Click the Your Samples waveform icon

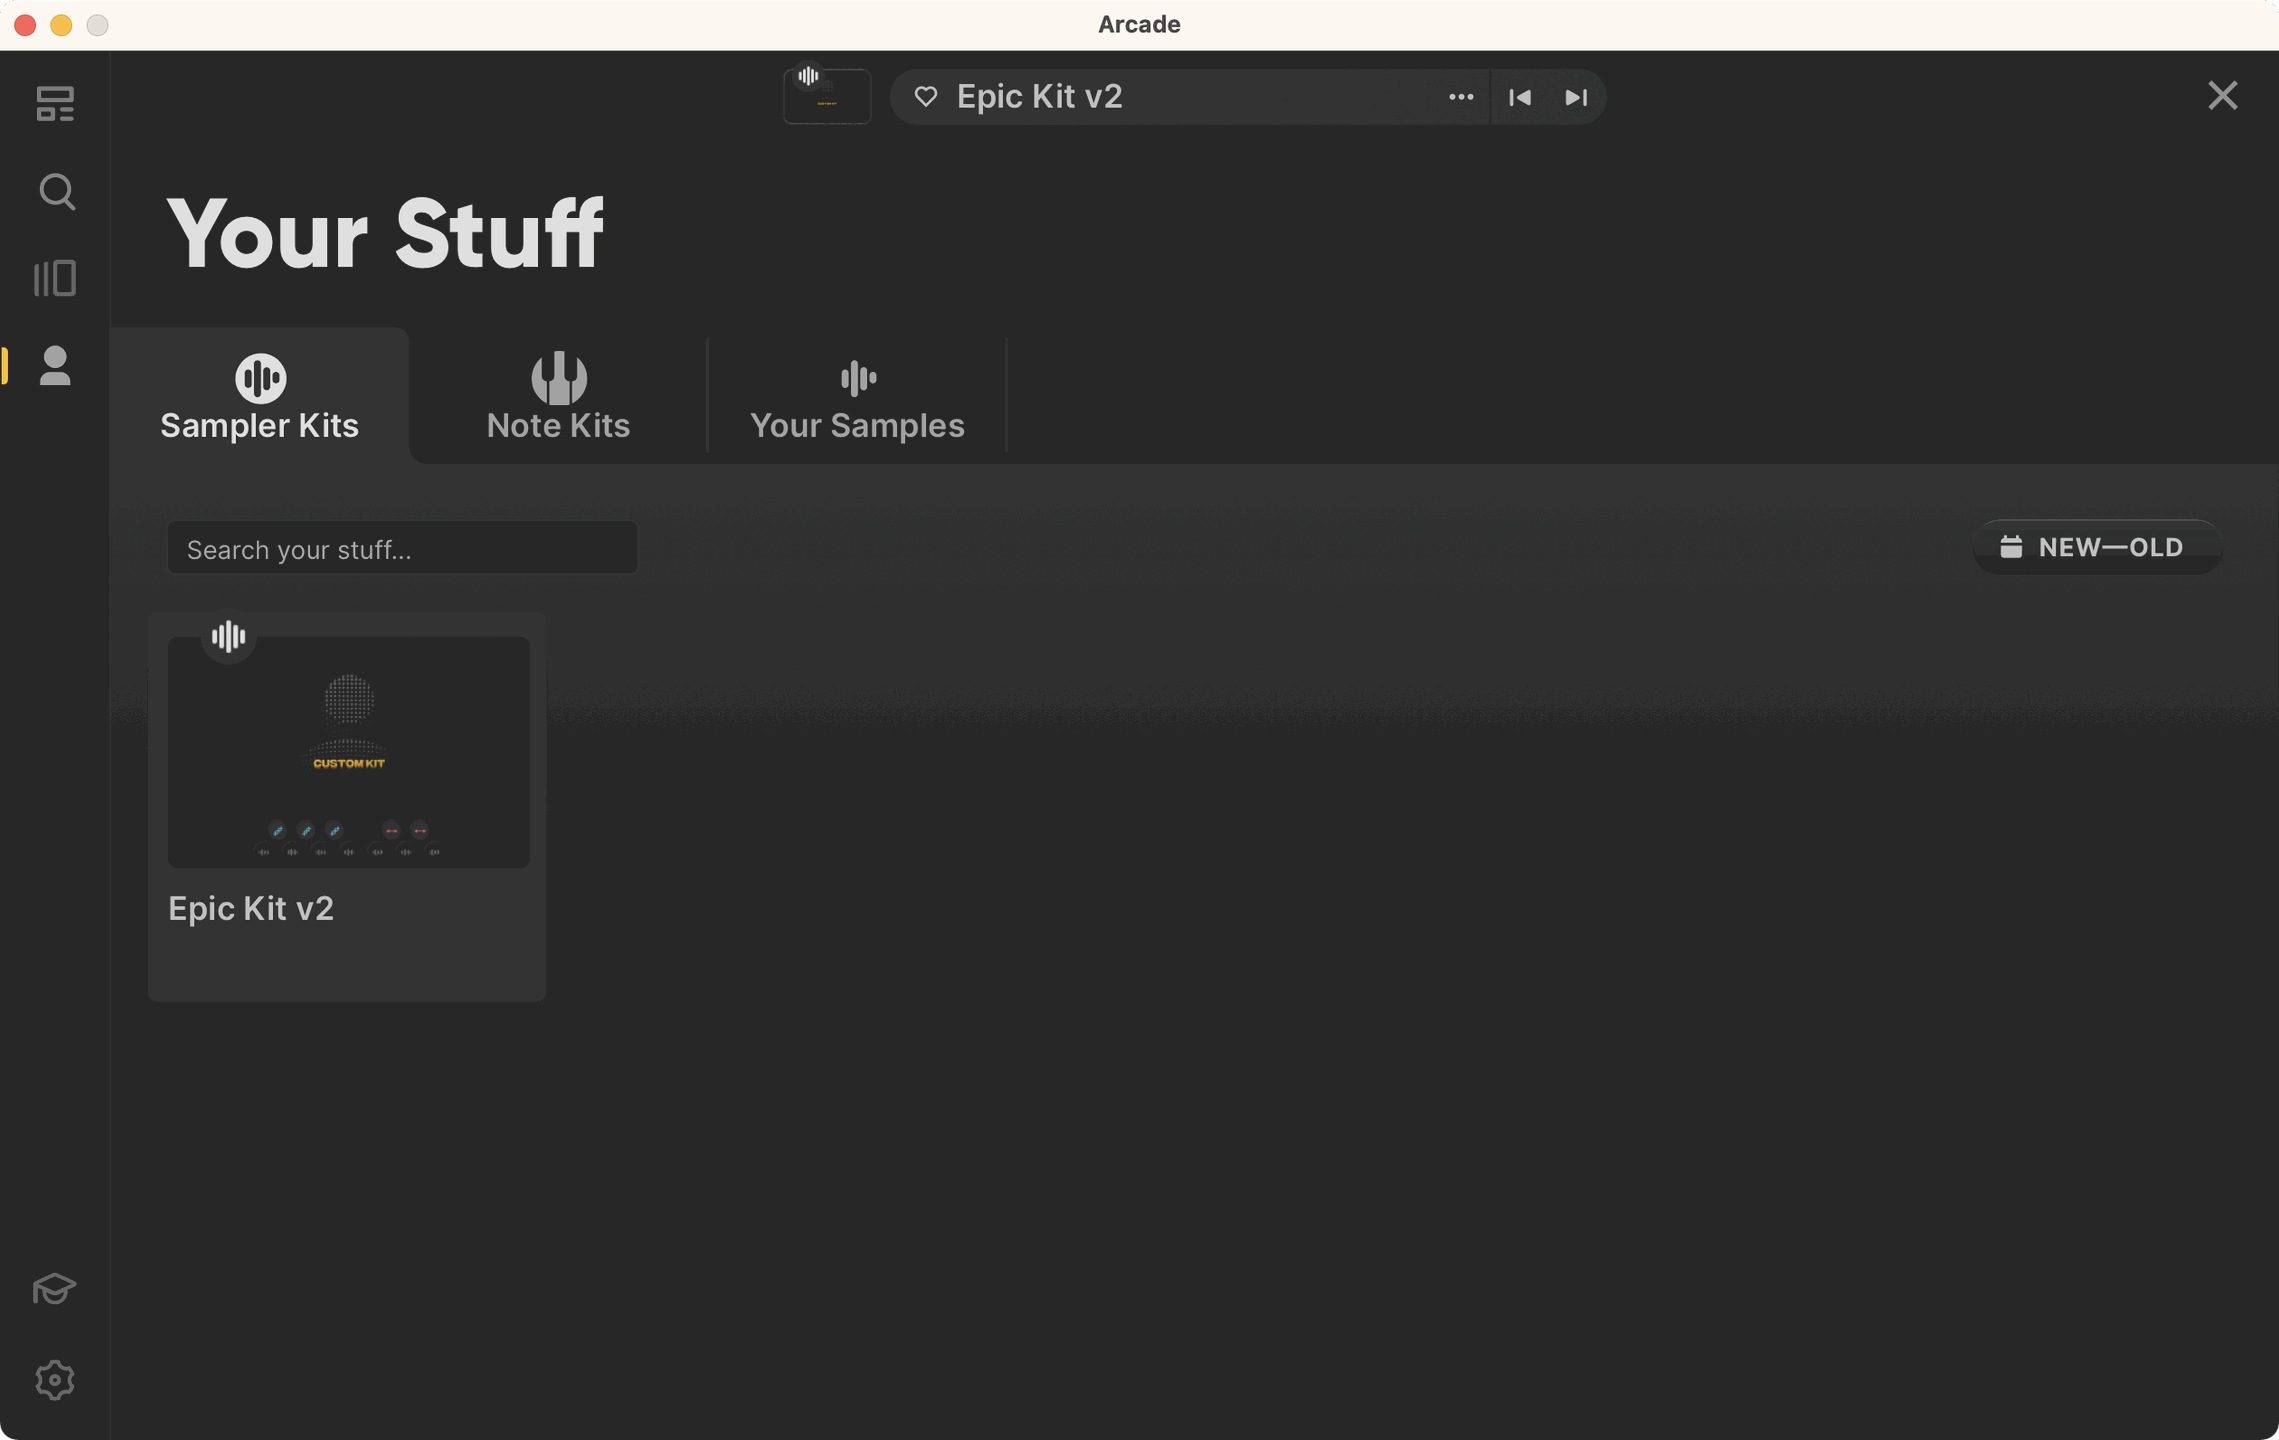click(857, 379)
